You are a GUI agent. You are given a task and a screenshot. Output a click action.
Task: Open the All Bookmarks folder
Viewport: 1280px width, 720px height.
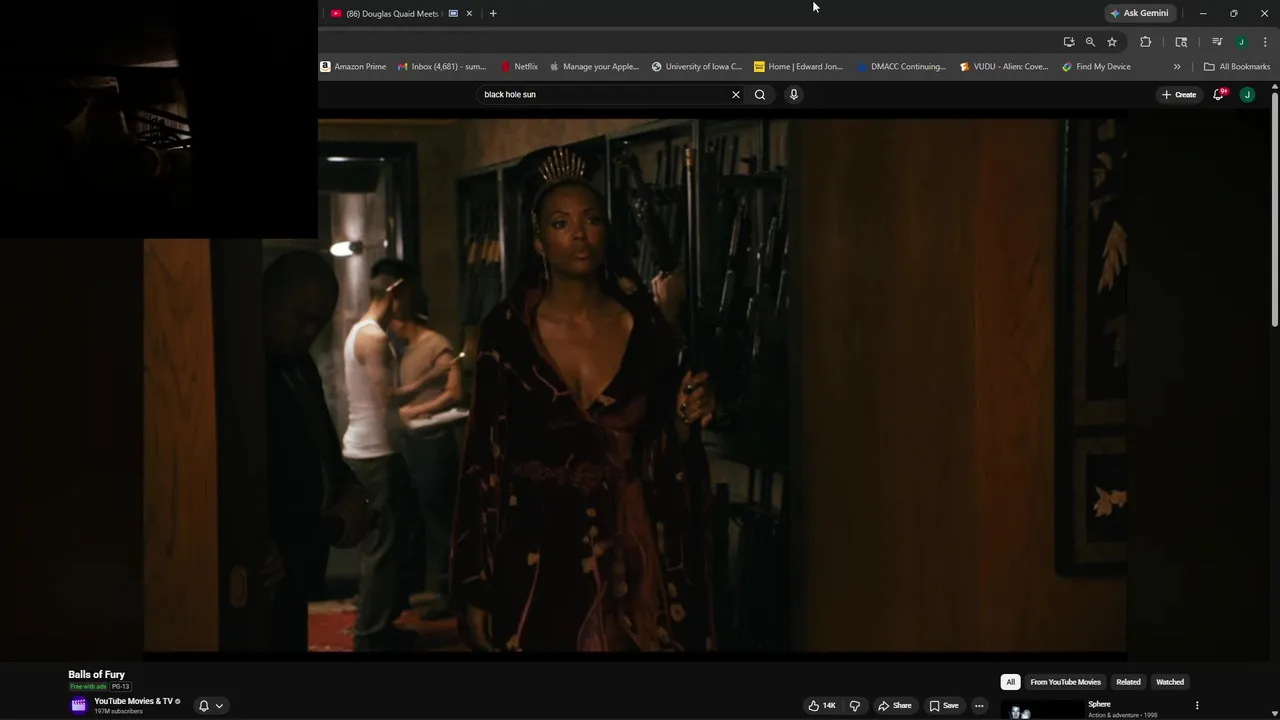pos(1237,67)
